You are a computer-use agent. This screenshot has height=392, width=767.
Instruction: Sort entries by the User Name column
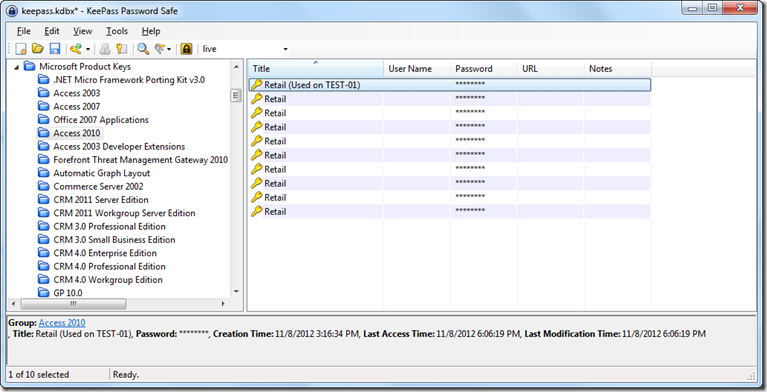417,69
